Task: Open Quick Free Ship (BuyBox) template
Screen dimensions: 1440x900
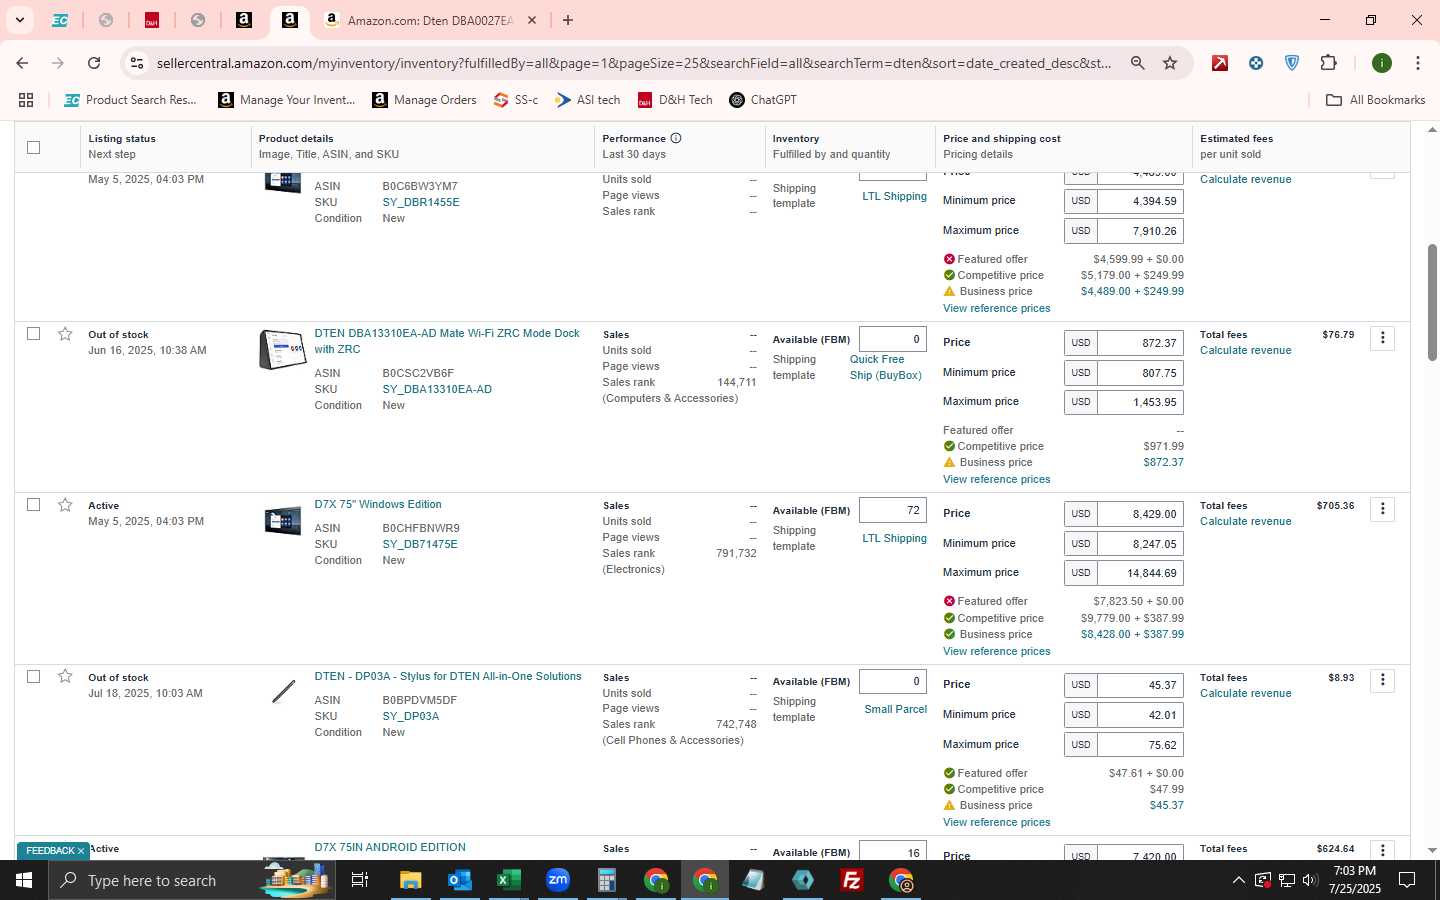Action: click(886, 367)
